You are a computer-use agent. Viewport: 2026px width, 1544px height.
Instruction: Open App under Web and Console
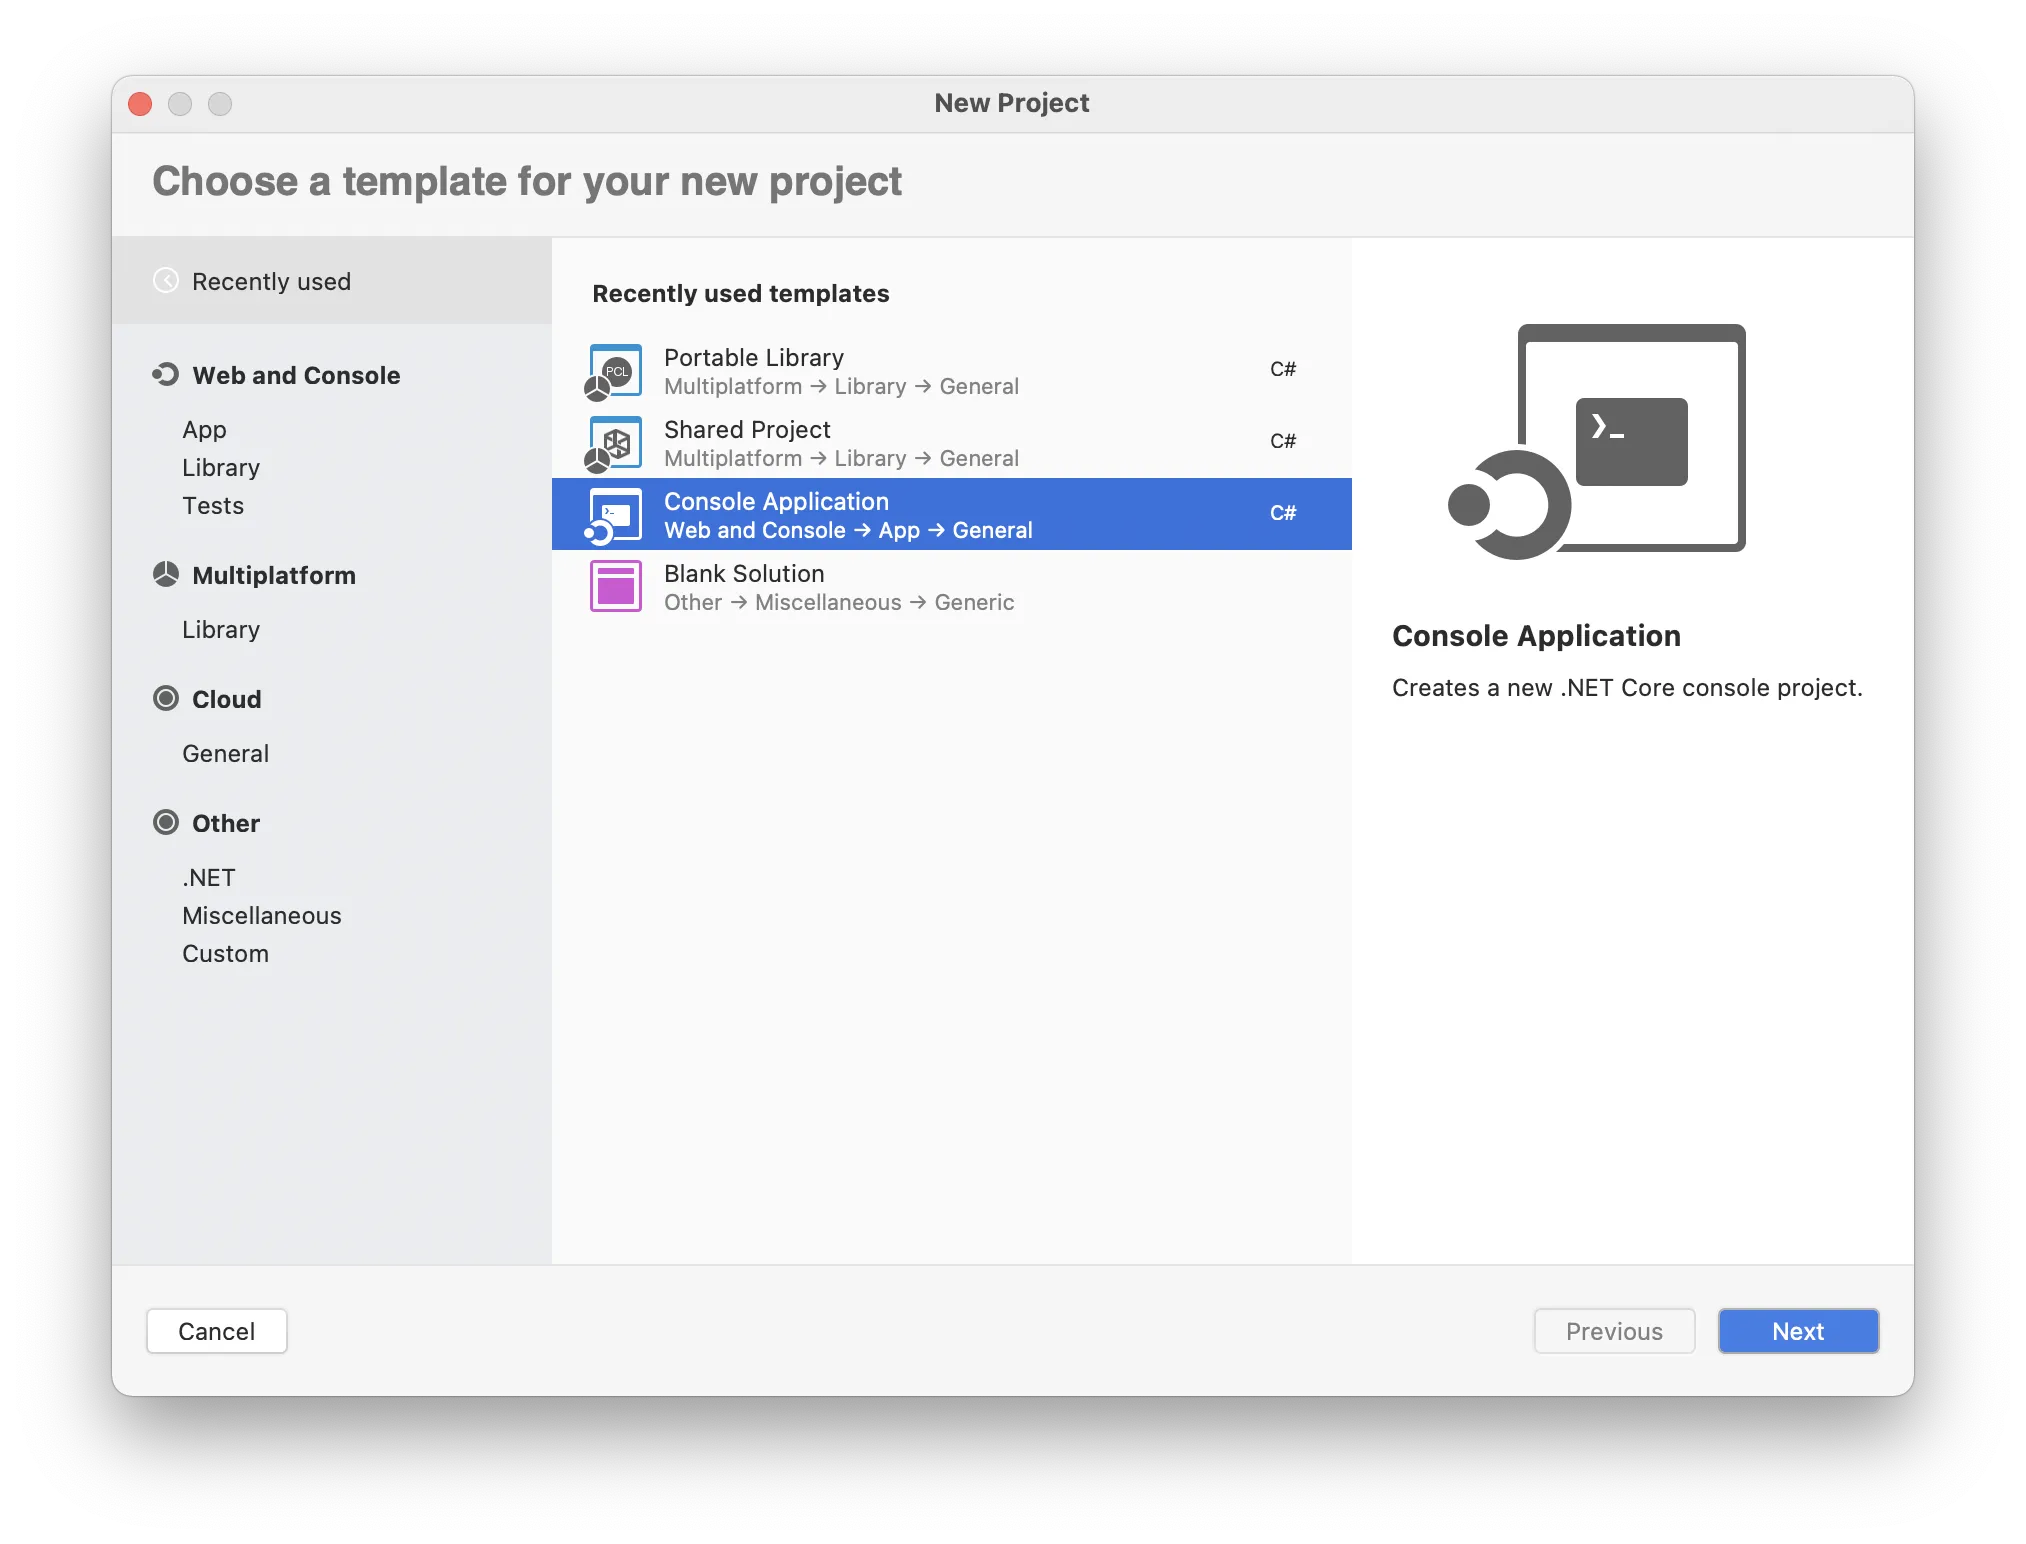pos(204,430)
